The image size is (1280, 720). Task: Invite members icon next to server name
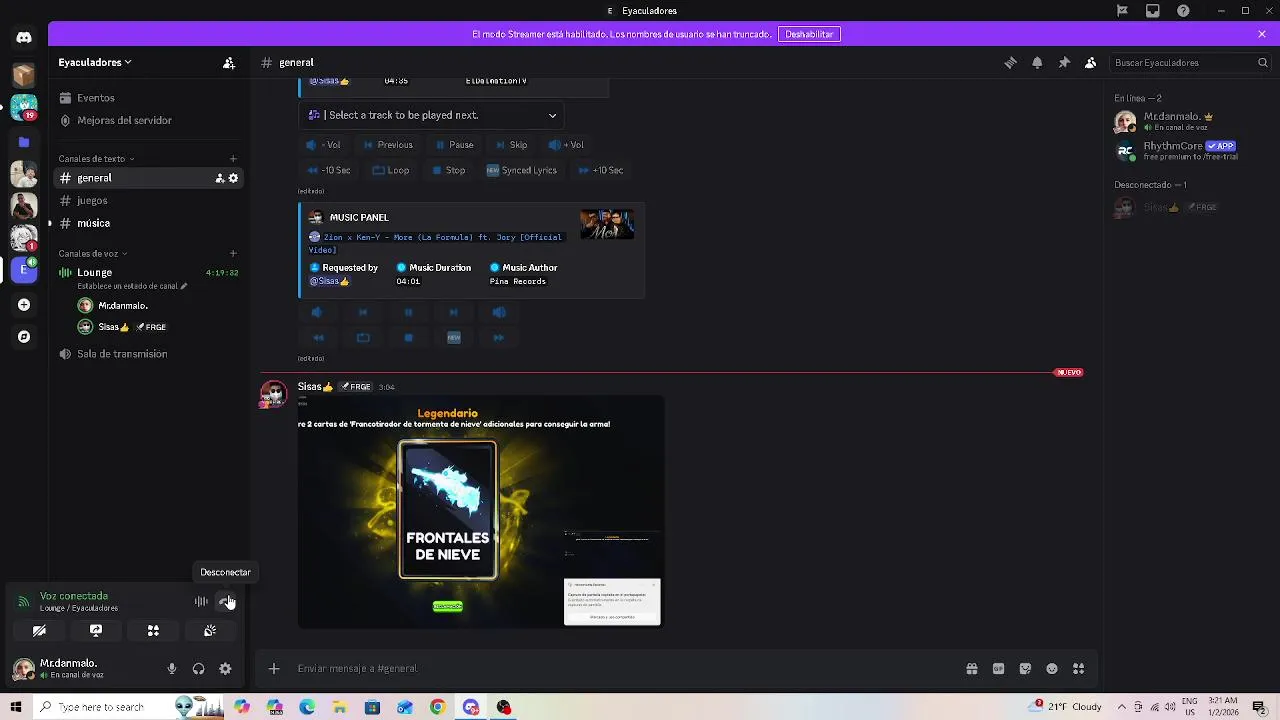point(229,62)
